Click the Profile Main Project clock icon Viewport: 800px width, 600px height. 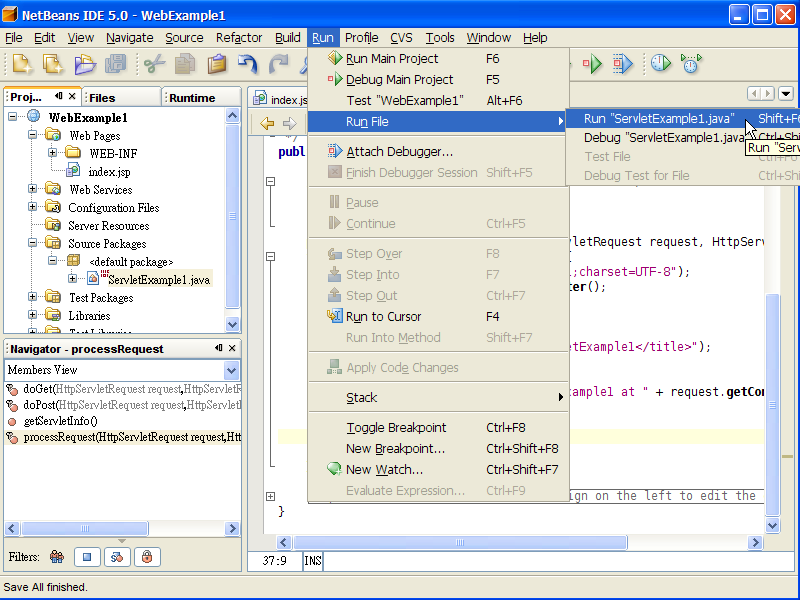(x=661, y=63)
